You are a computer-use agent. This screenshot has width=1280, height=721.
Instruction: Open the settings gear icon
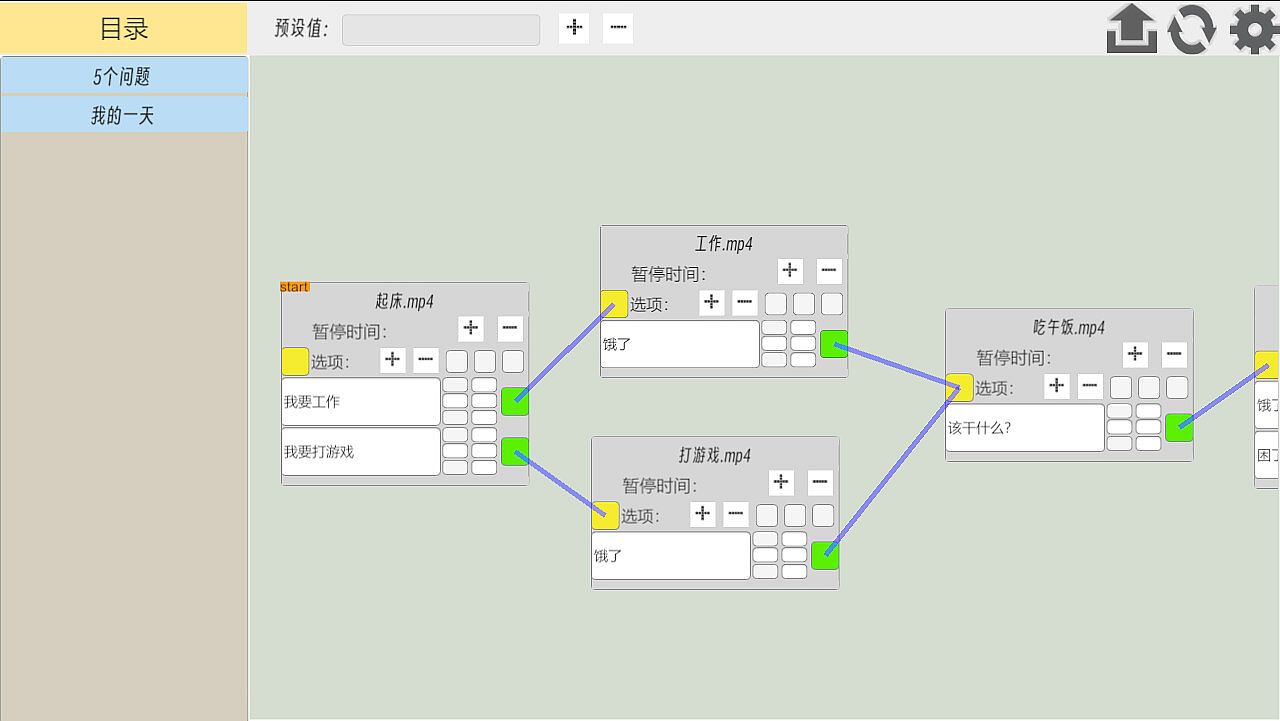pos(1254,28)
